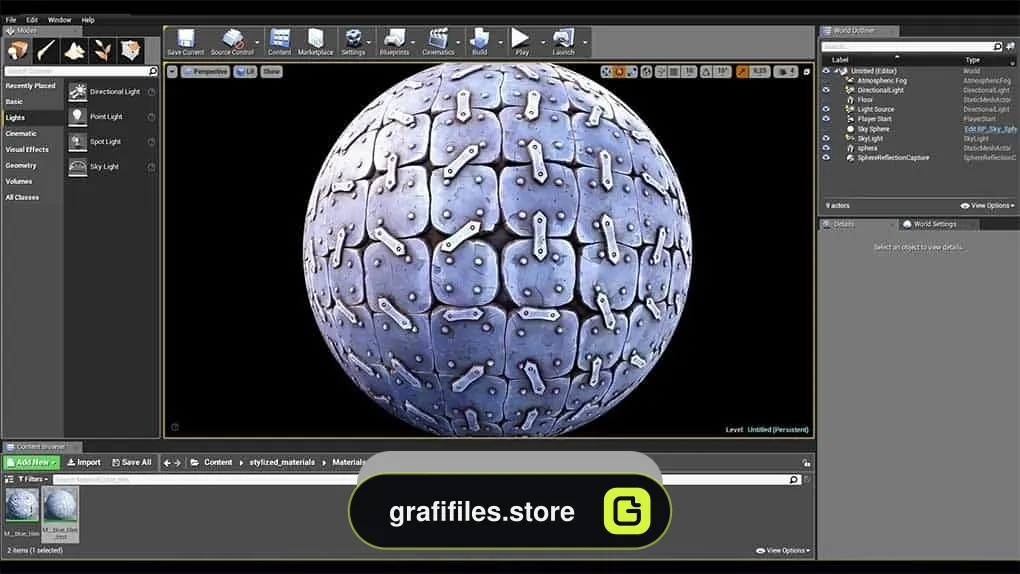Collapse the Untitled (Editor) tree node
Image resolution: width=1020 pixels, height=574 pixels.
pyautogui.click(x=838, y=71)
